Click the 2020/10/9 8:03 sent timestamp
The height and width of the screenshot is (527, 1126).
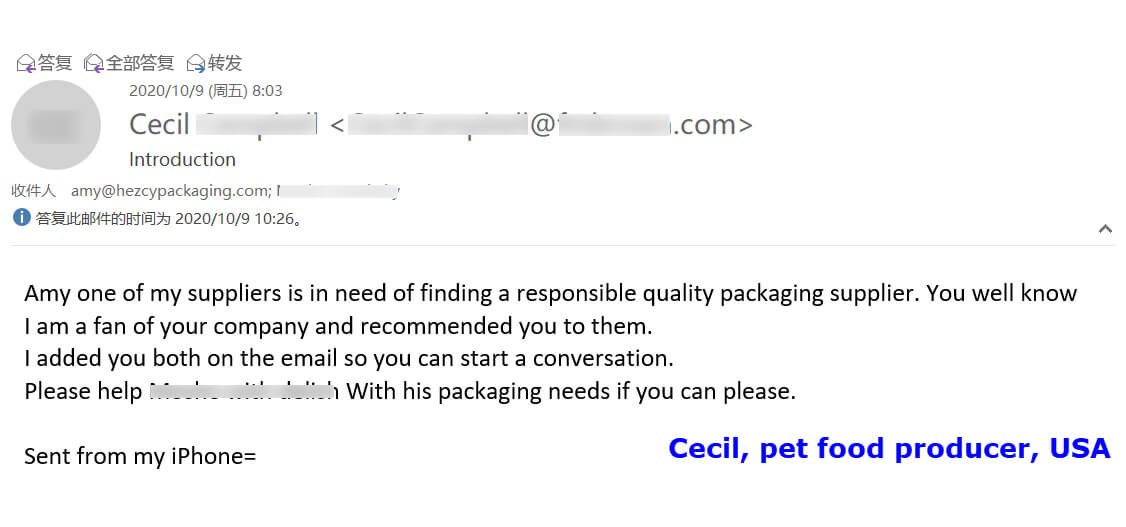point(206,91)
